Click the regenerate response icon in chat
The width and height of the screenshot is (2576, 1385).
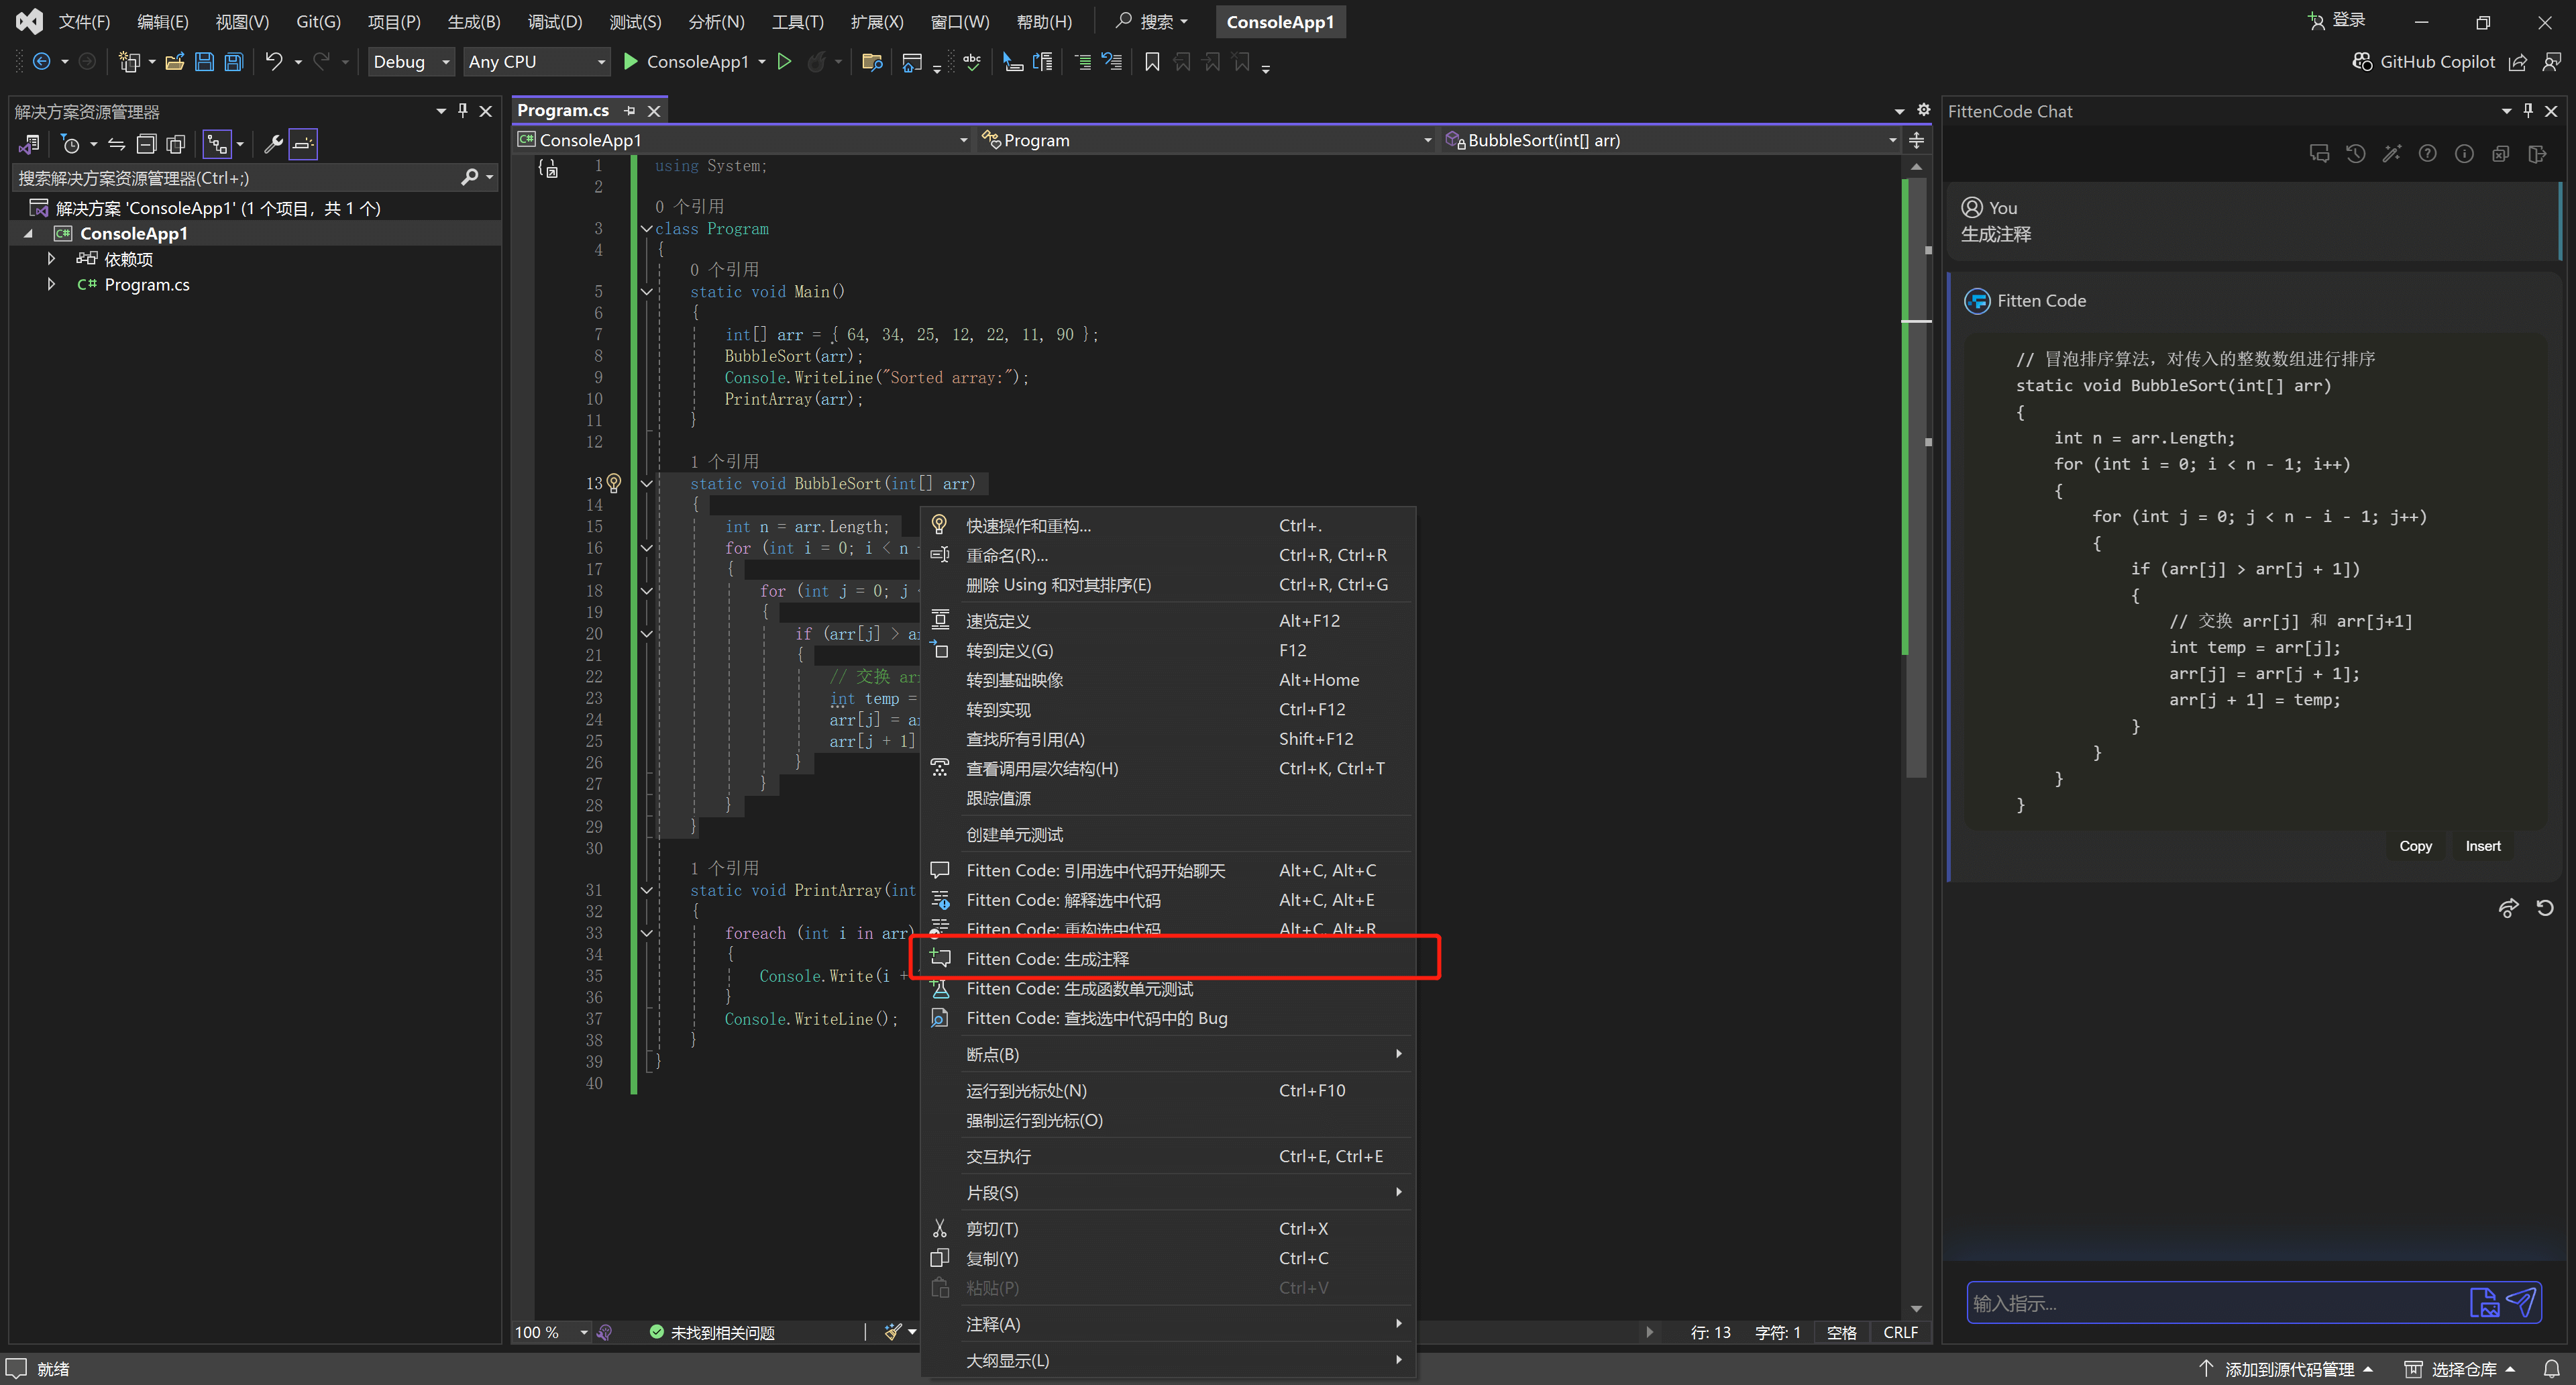[2545, 908]
